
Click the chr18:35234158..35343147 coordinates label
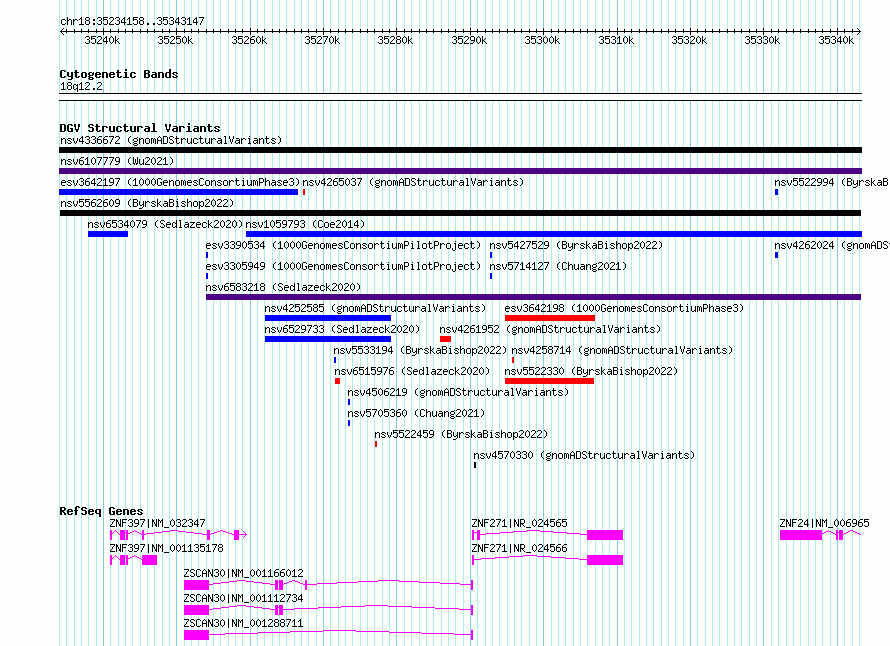[x=132, y=21]
